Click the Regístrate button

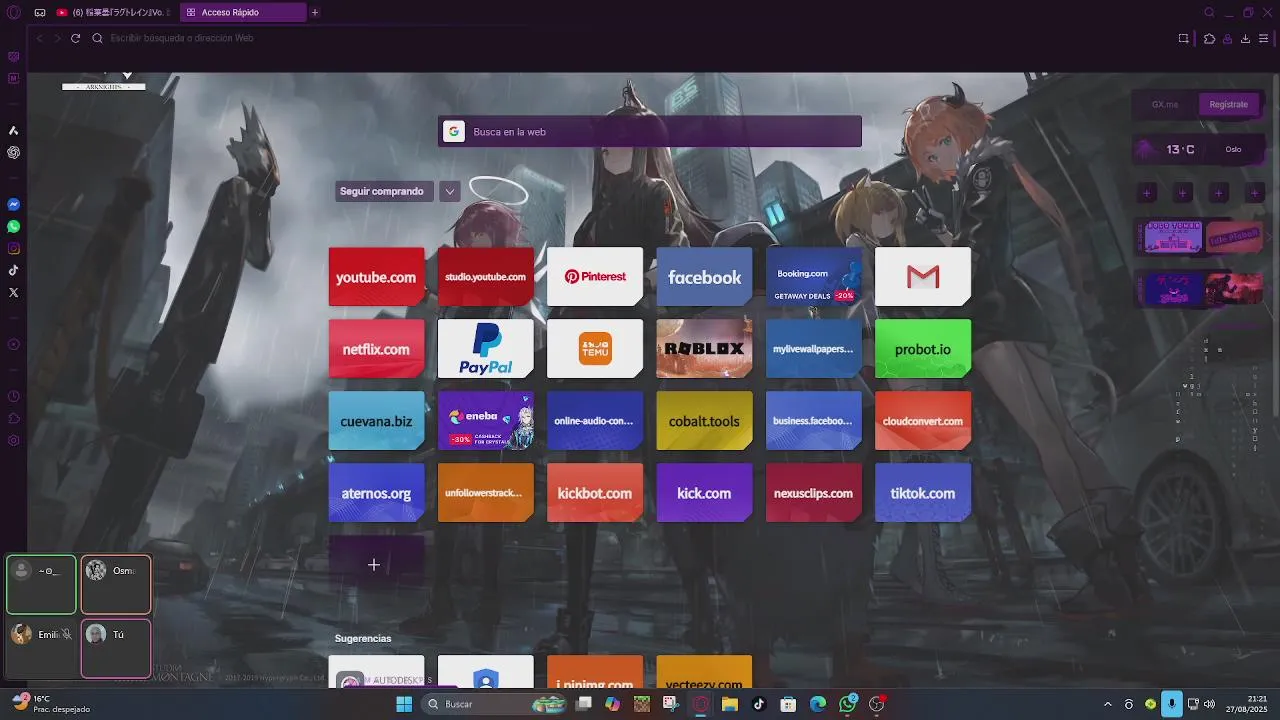click(1228, 104)
